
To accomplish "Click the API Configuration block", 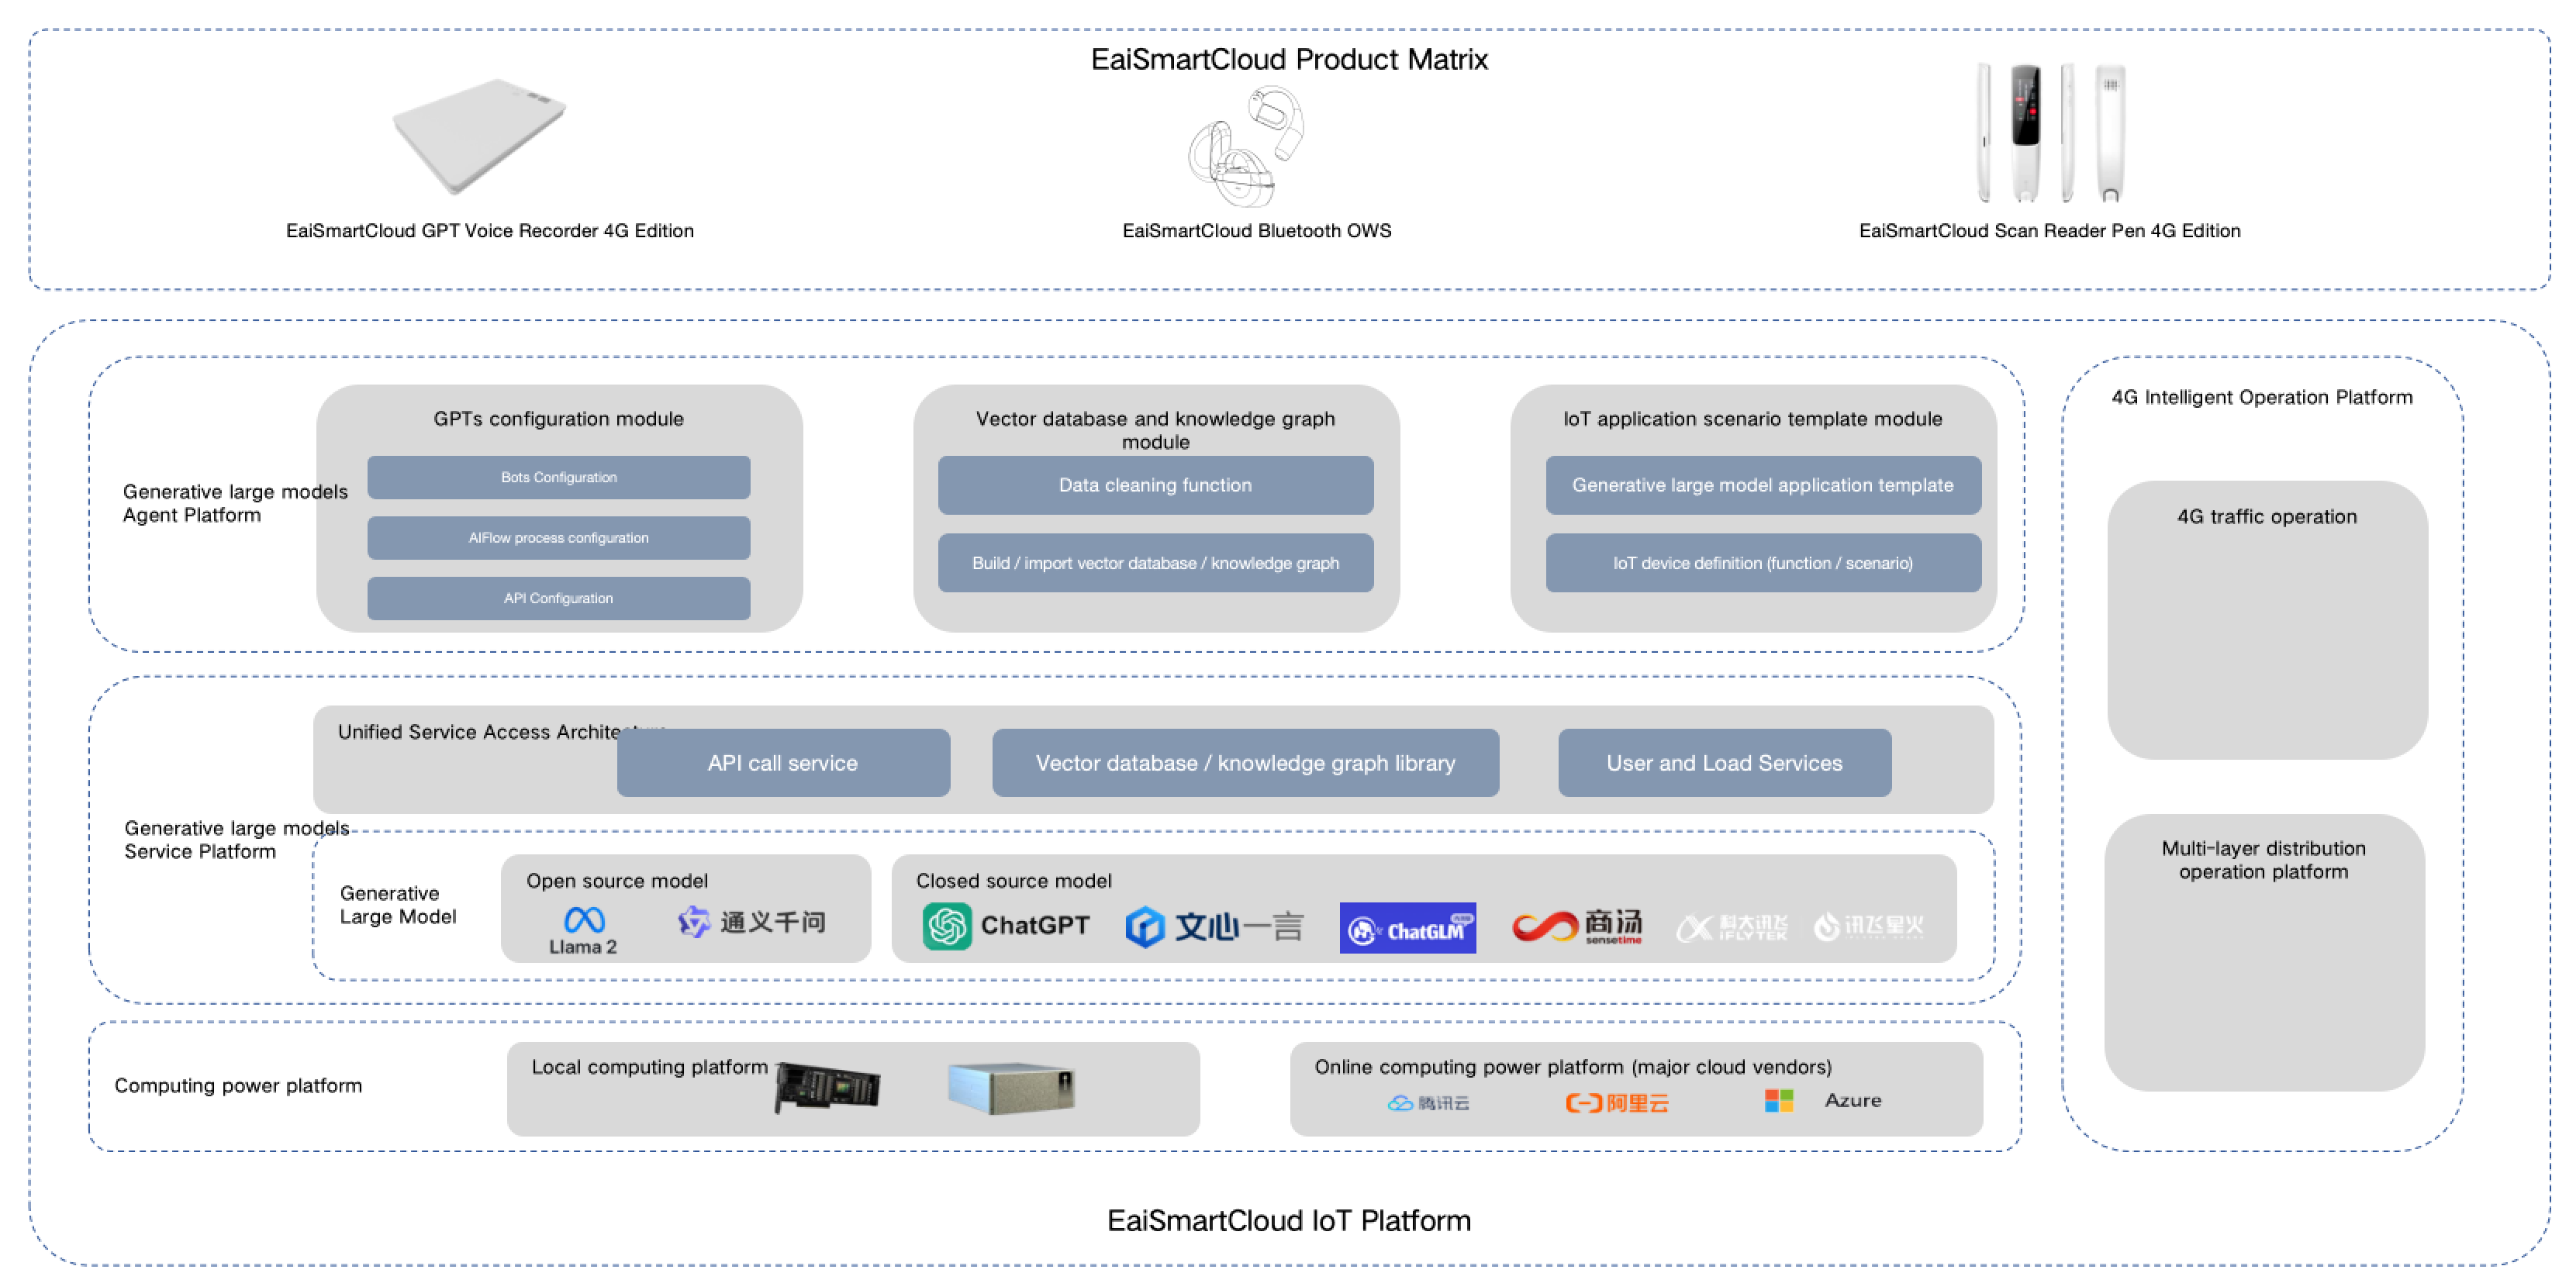I will pyautogui.click(x=558, y=598).
